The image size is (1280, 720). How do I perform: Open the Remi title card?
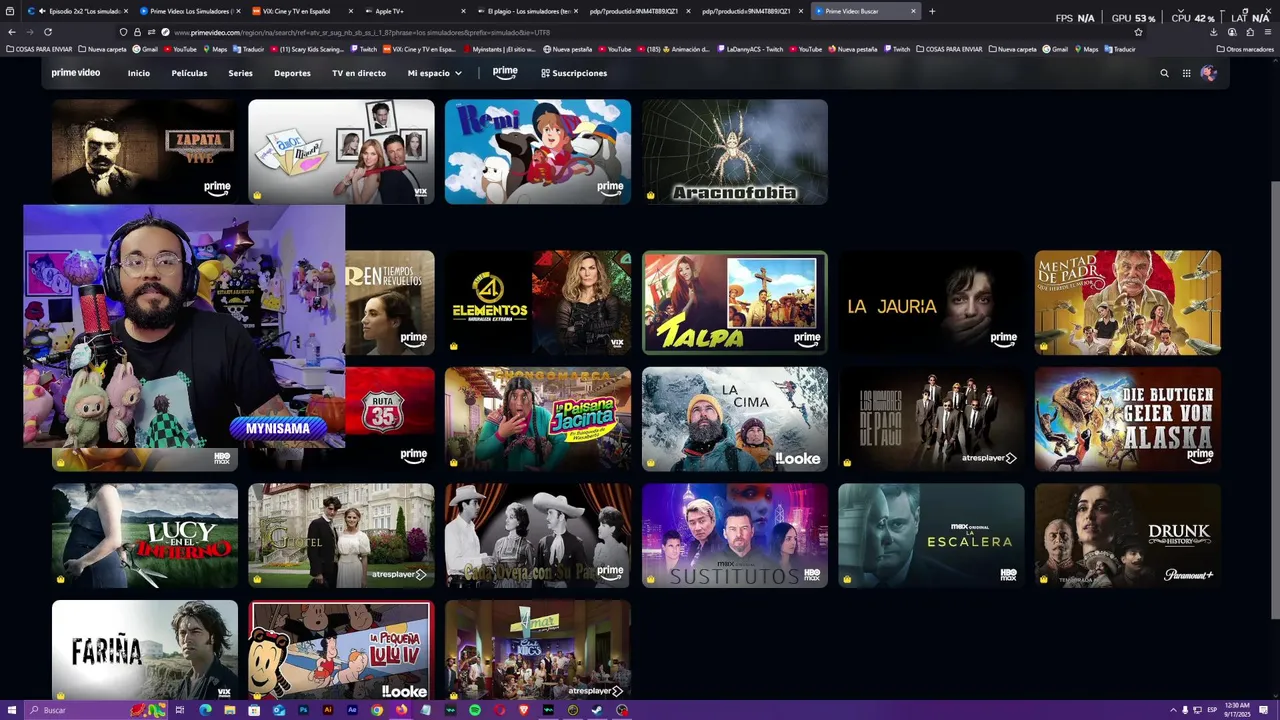click(x=538, y=151)
